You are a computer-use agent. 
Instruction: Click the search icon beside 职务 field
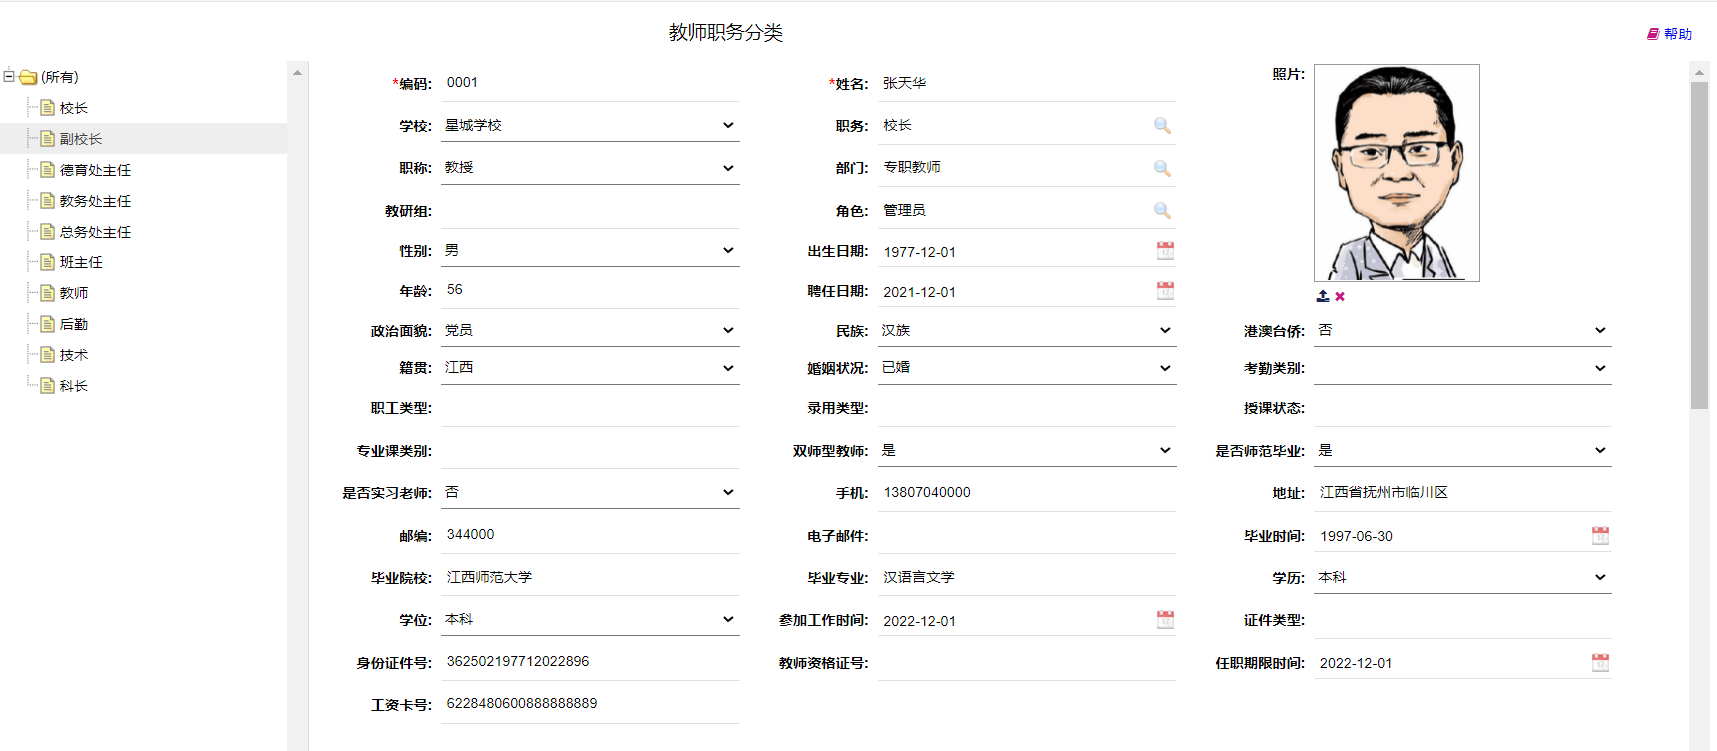click(1162, 126)
